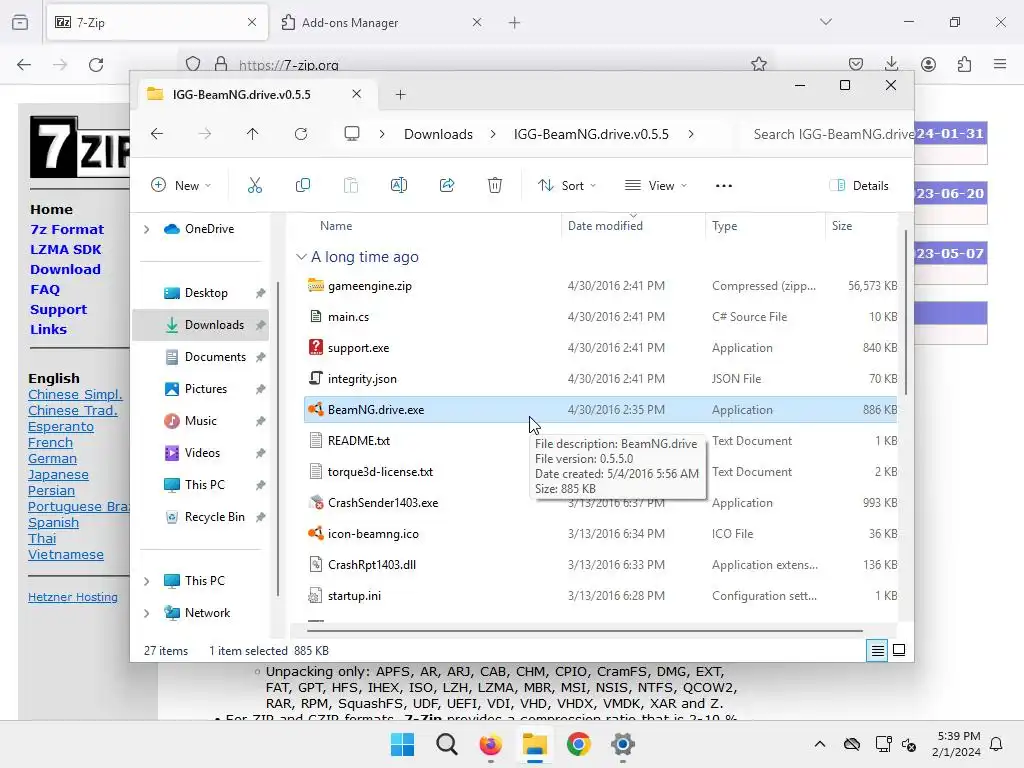The height and width of the screenshot is (768, 1024).
Task: Expand chevron after IGG-BeamNG.drive.v0.5.5 breadcrumb
Action: click(x=691, y=134)
